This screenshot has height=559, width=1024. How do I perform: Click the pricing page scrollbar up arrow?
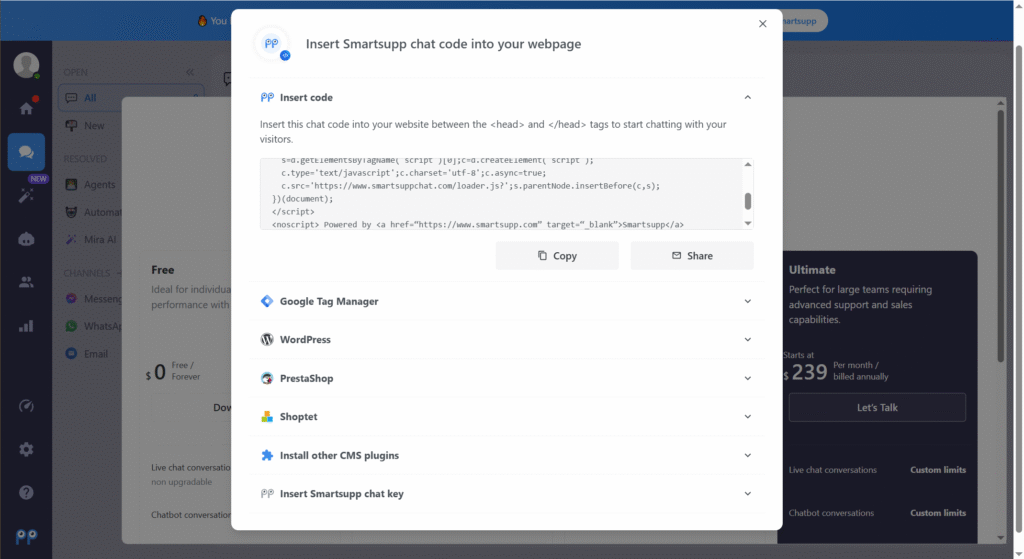point(1000,103)
